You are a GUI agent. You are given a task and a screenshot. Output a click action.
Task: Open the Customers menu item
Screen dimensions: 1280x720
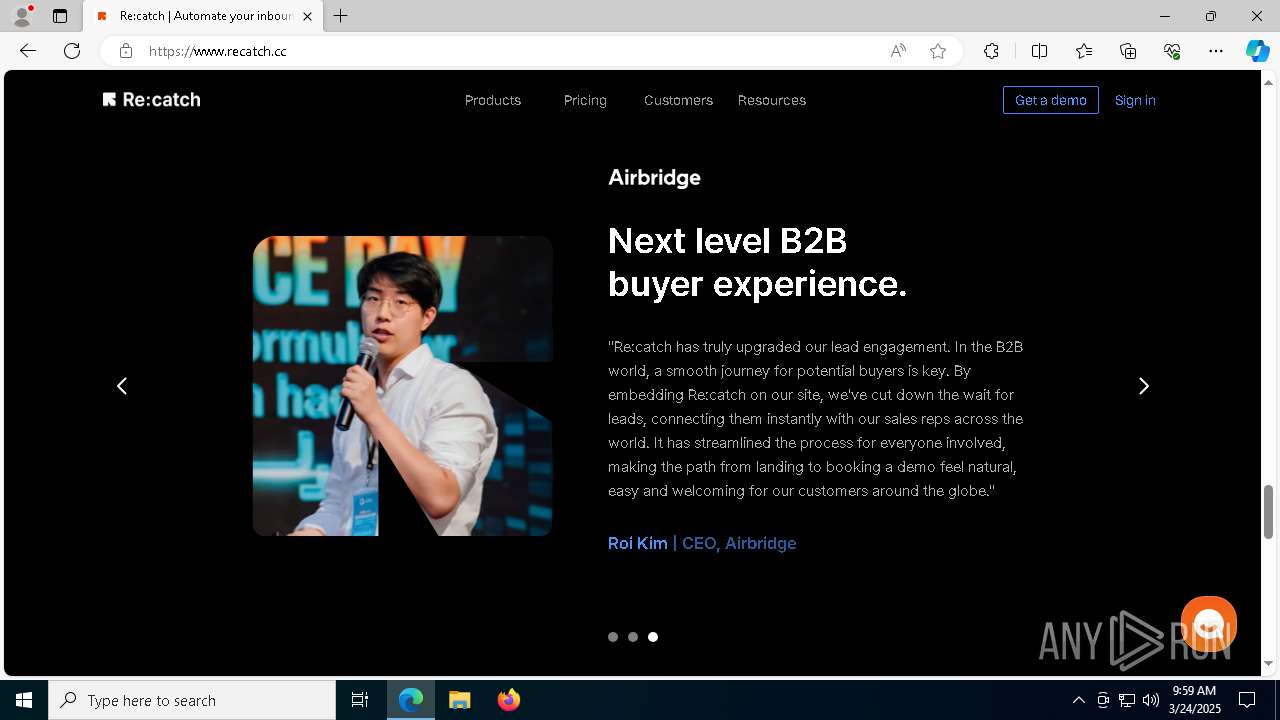click(x=678, y=100)
